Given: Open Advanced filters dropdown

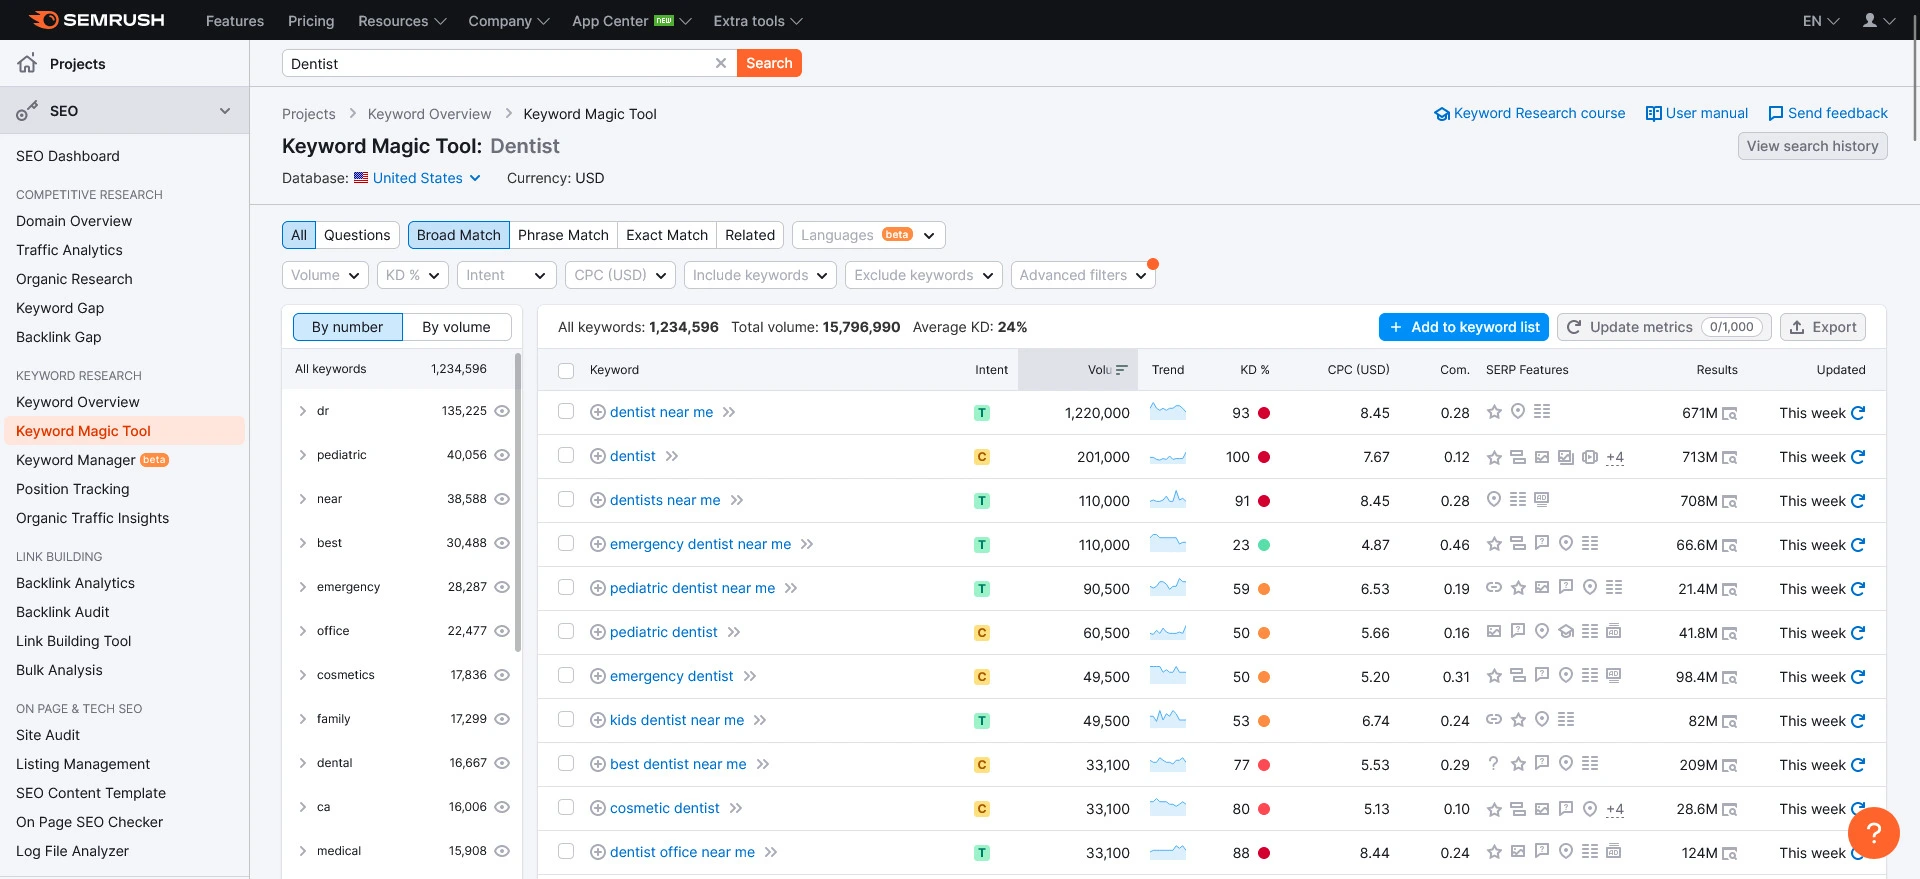Looking at the screenshot, I should click(x=1083, y=275).
